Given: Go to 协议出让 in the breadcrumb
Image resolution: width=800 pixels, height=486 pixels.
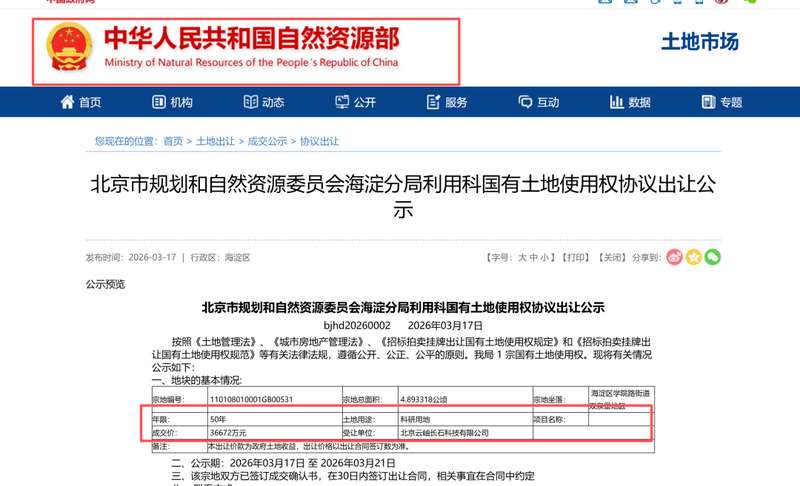Looking at the screenshot, I should tap(319, 141).
